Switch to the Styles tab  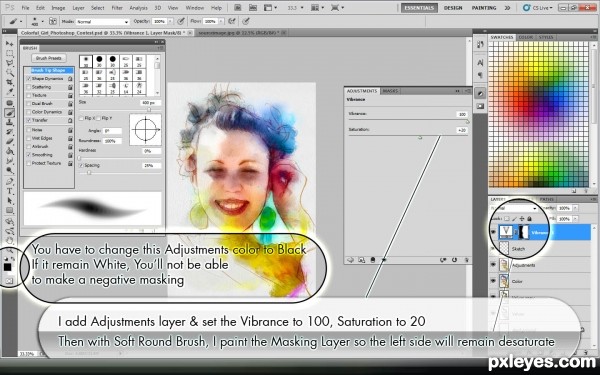point(546,37)
